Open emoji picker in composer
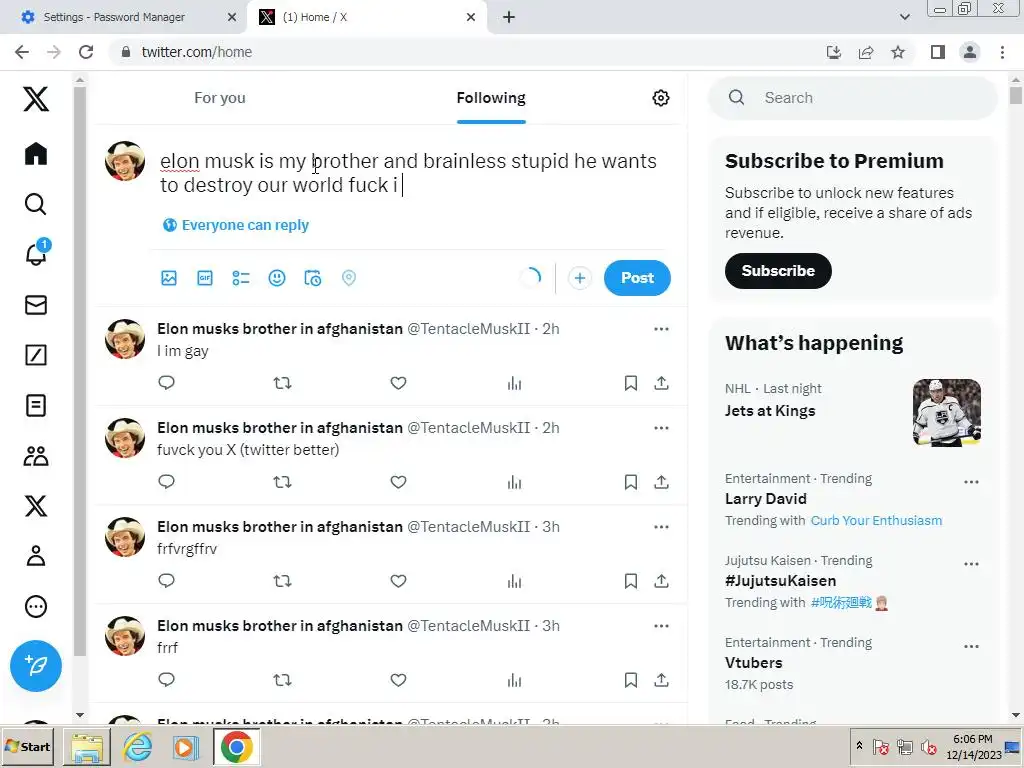The width and height of the screenshot is (1024, 768). [x=277, y=278]
